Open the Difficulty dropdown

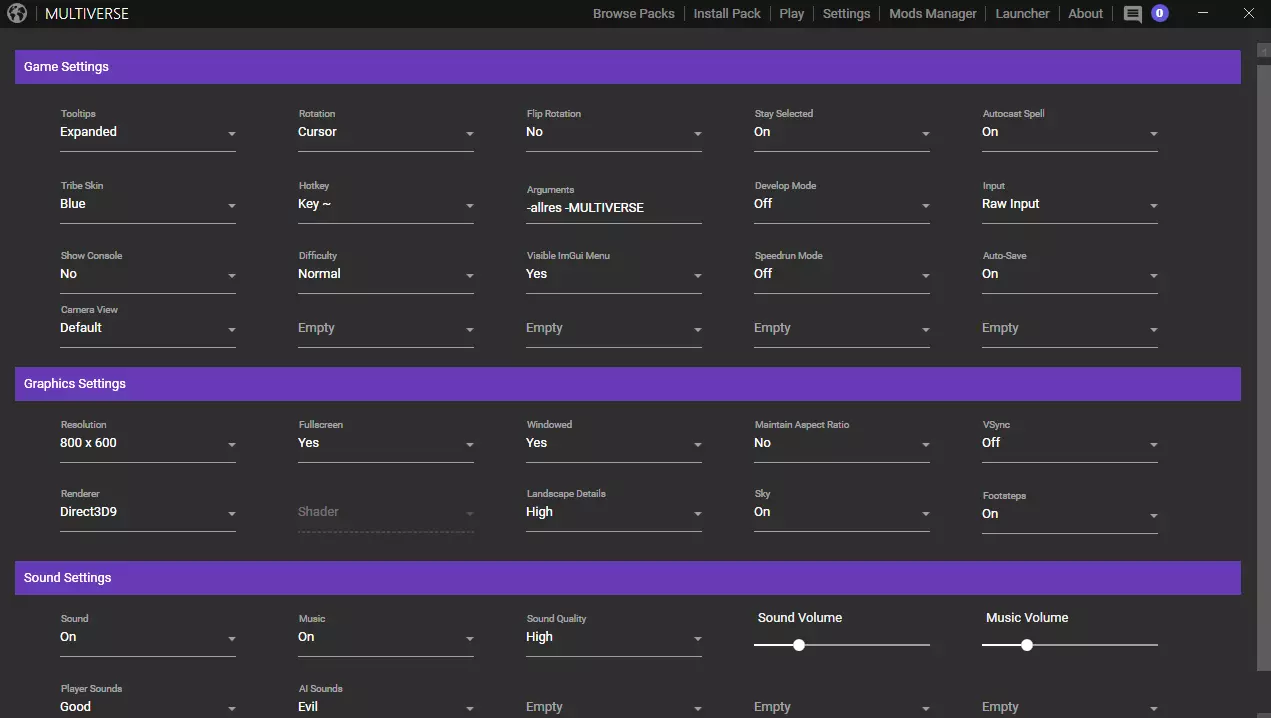tap(386, 274)
